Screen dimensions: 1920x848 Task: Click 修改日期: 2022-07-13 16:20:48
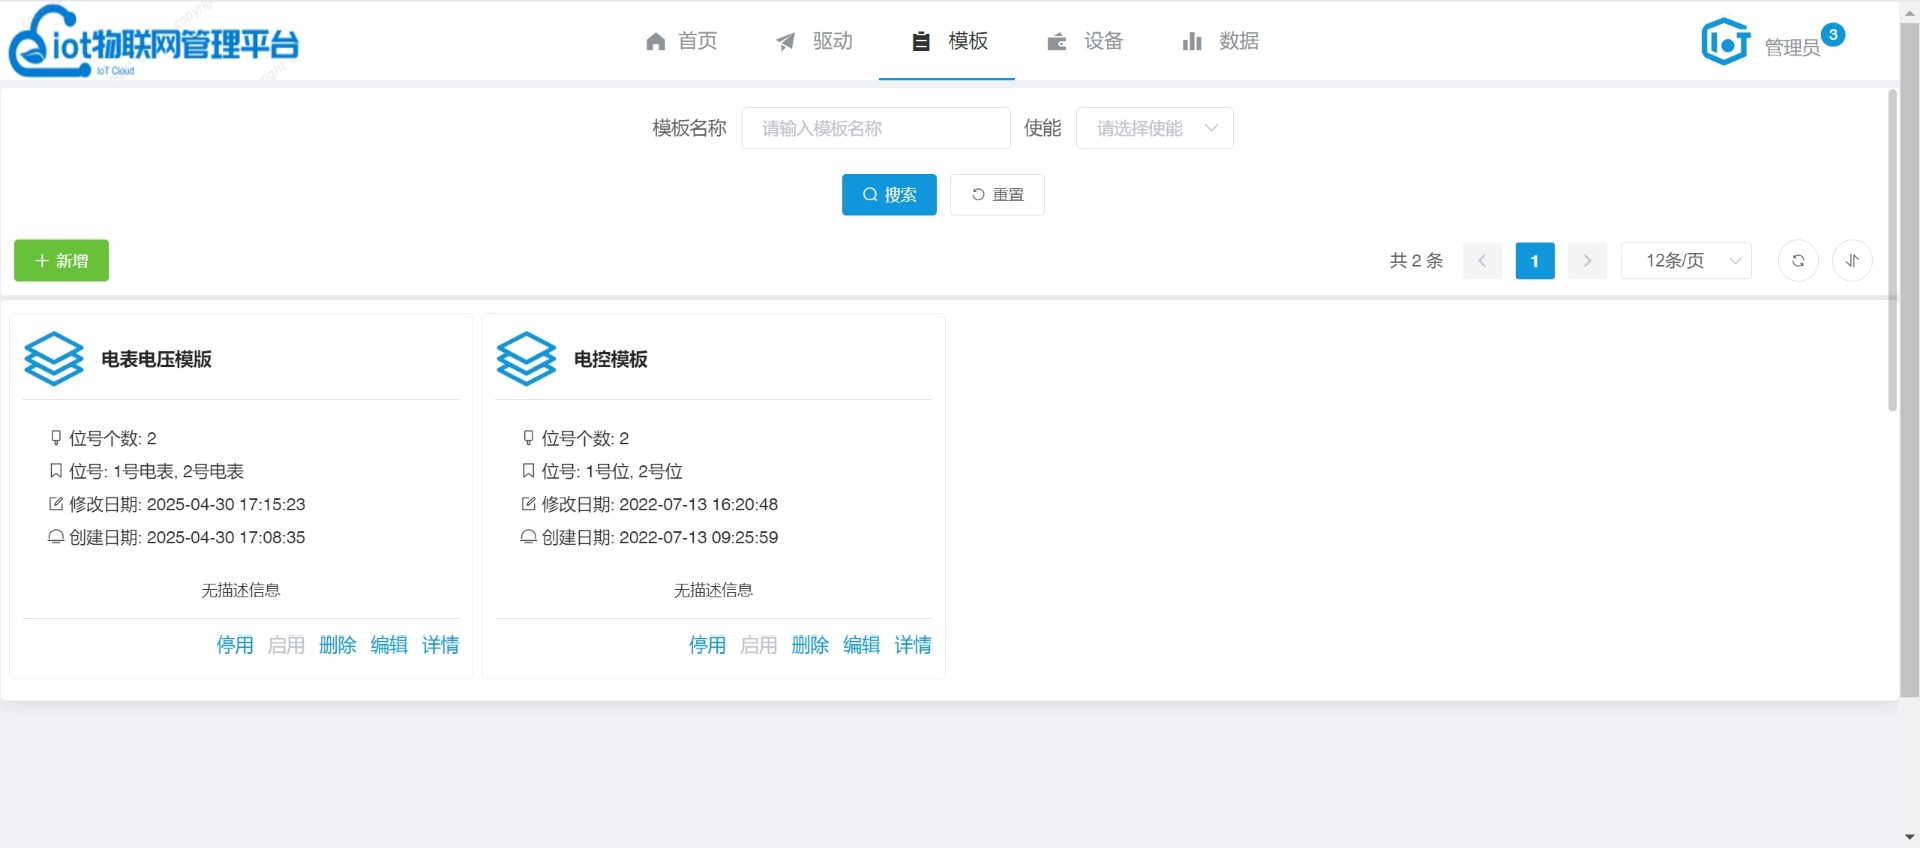(660, 504)
